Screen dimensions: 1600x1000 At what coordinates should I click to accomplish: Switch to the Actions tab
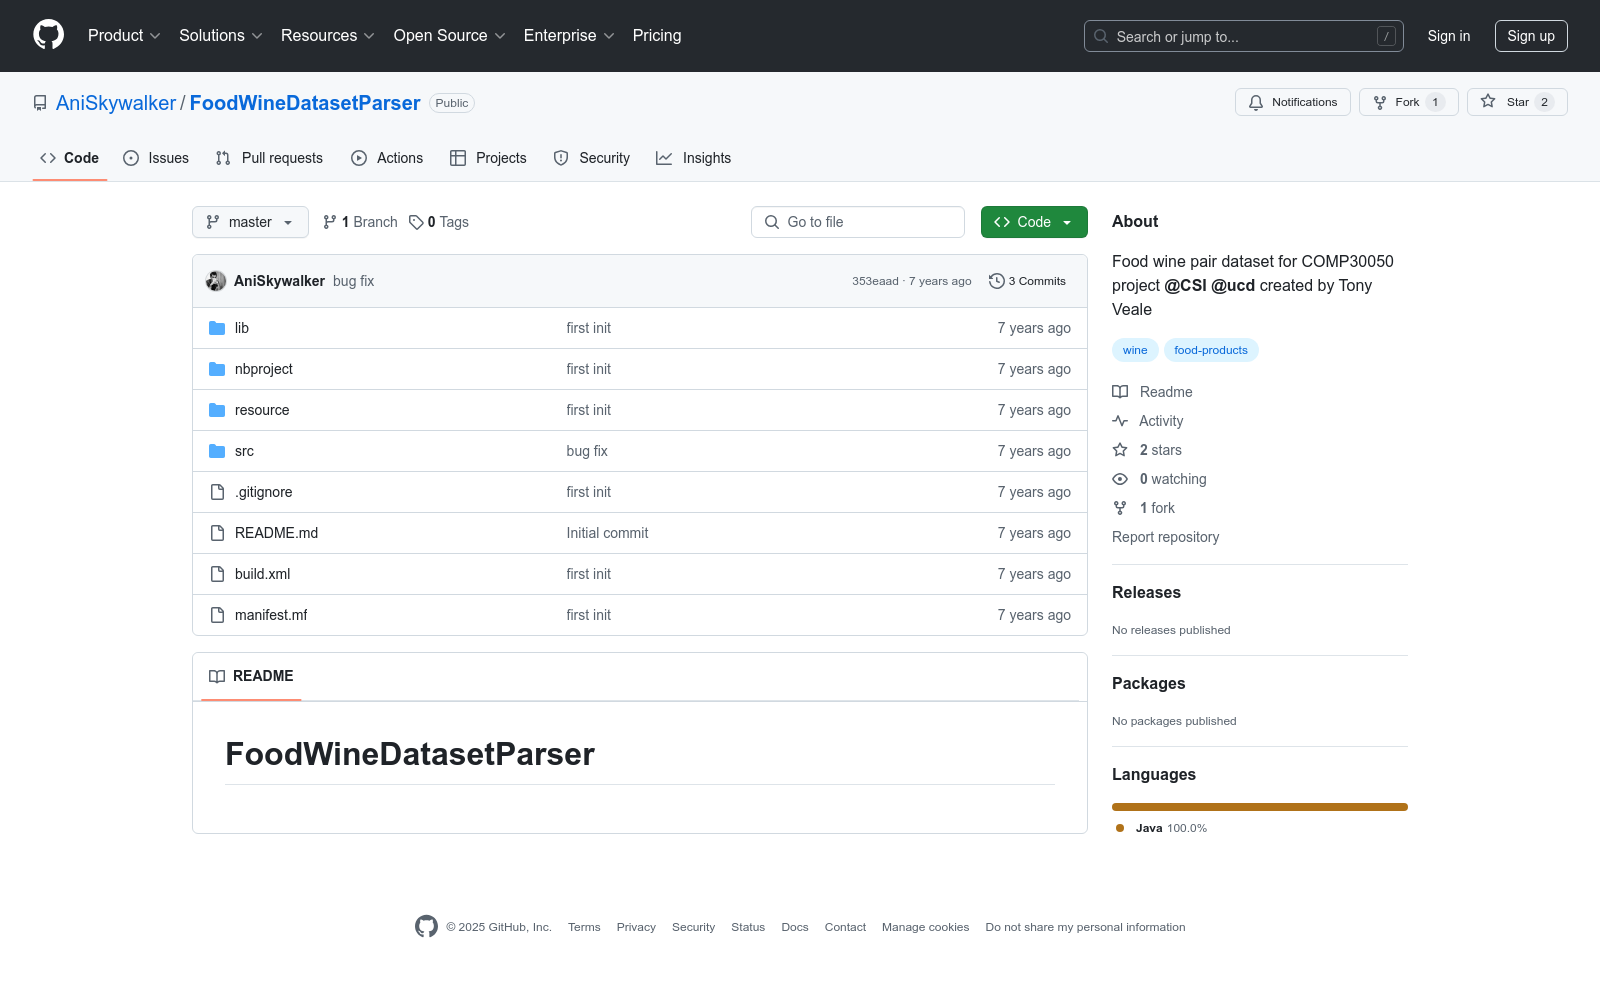tap(387, 158)
